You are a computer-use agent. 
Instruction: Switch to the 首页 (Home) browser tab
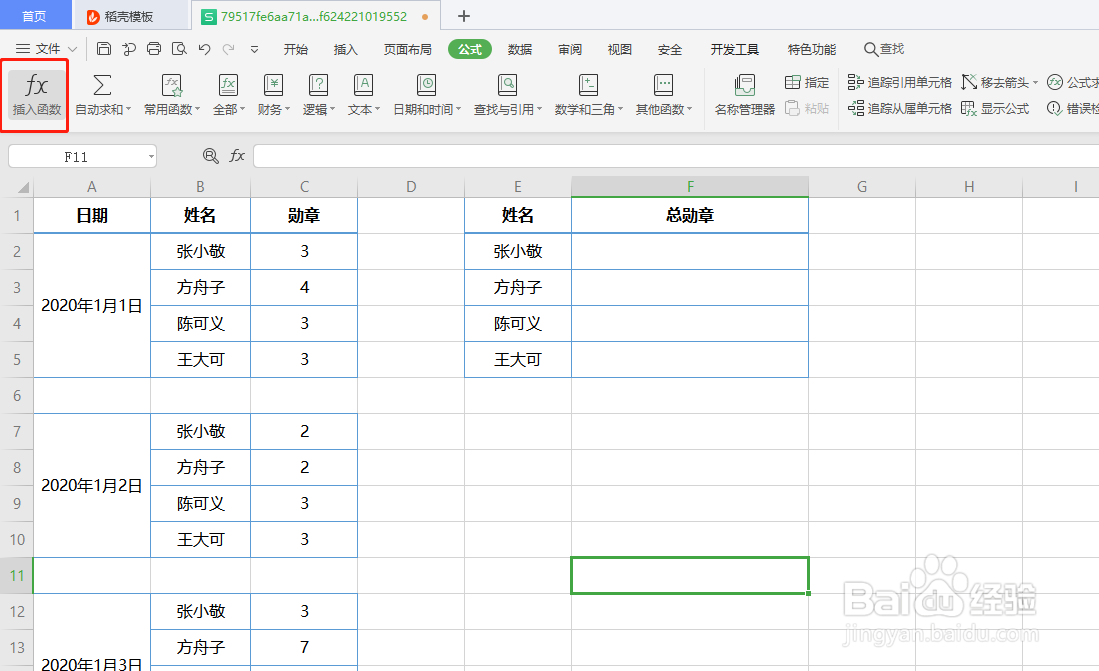[36, 15]
